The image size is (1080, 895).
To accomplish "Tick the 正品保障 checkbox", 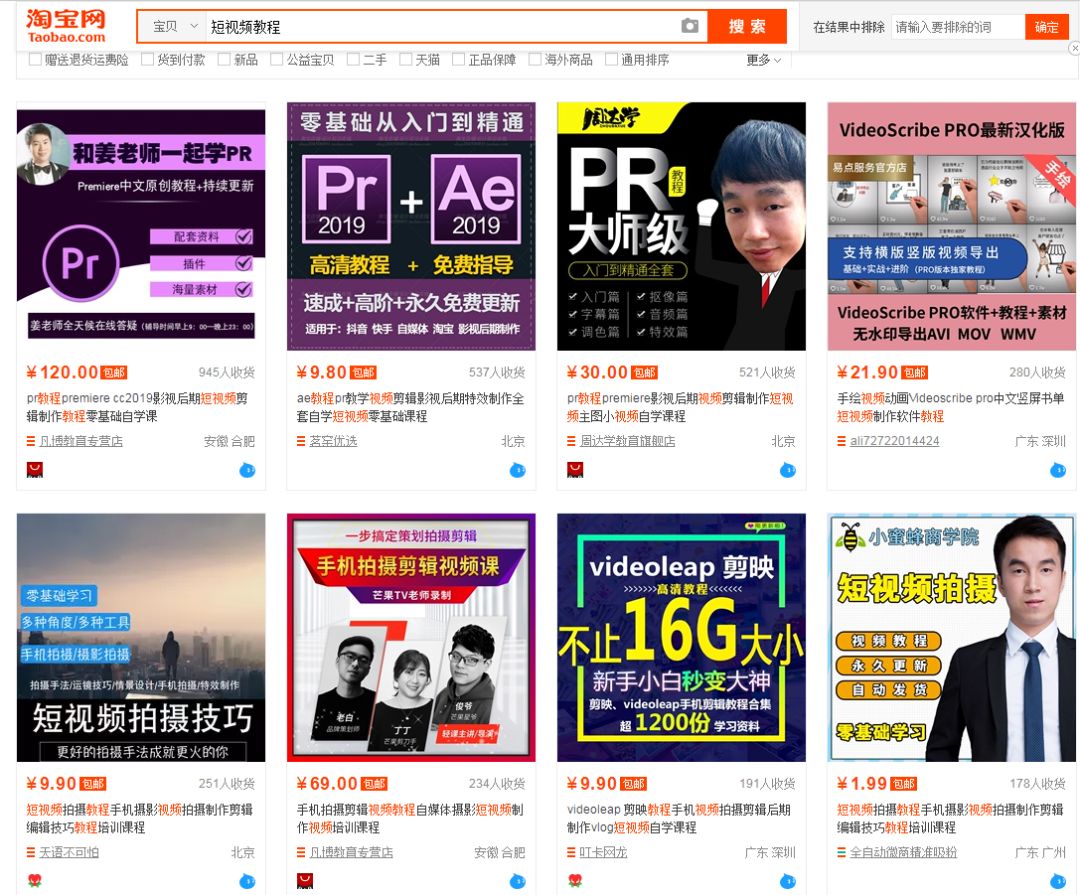I will (x=458, y=60).
